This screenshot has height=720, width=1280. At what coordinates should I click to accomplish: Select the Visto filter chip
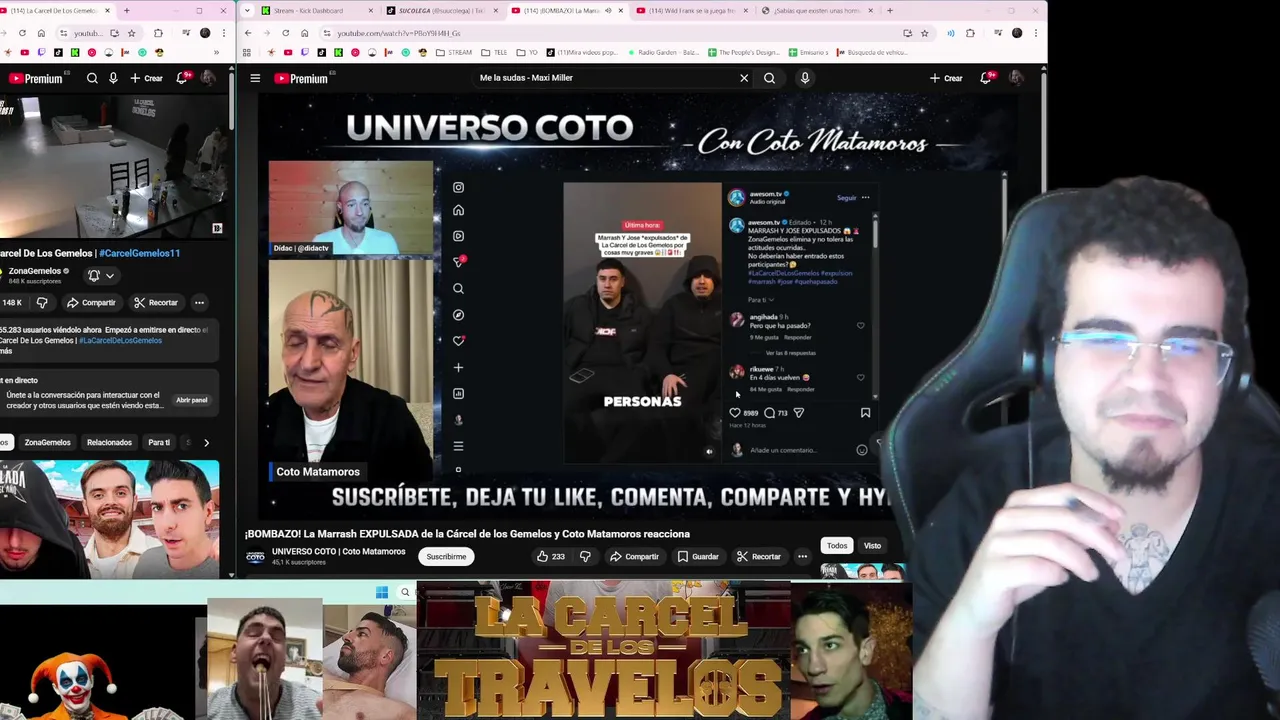872,545
